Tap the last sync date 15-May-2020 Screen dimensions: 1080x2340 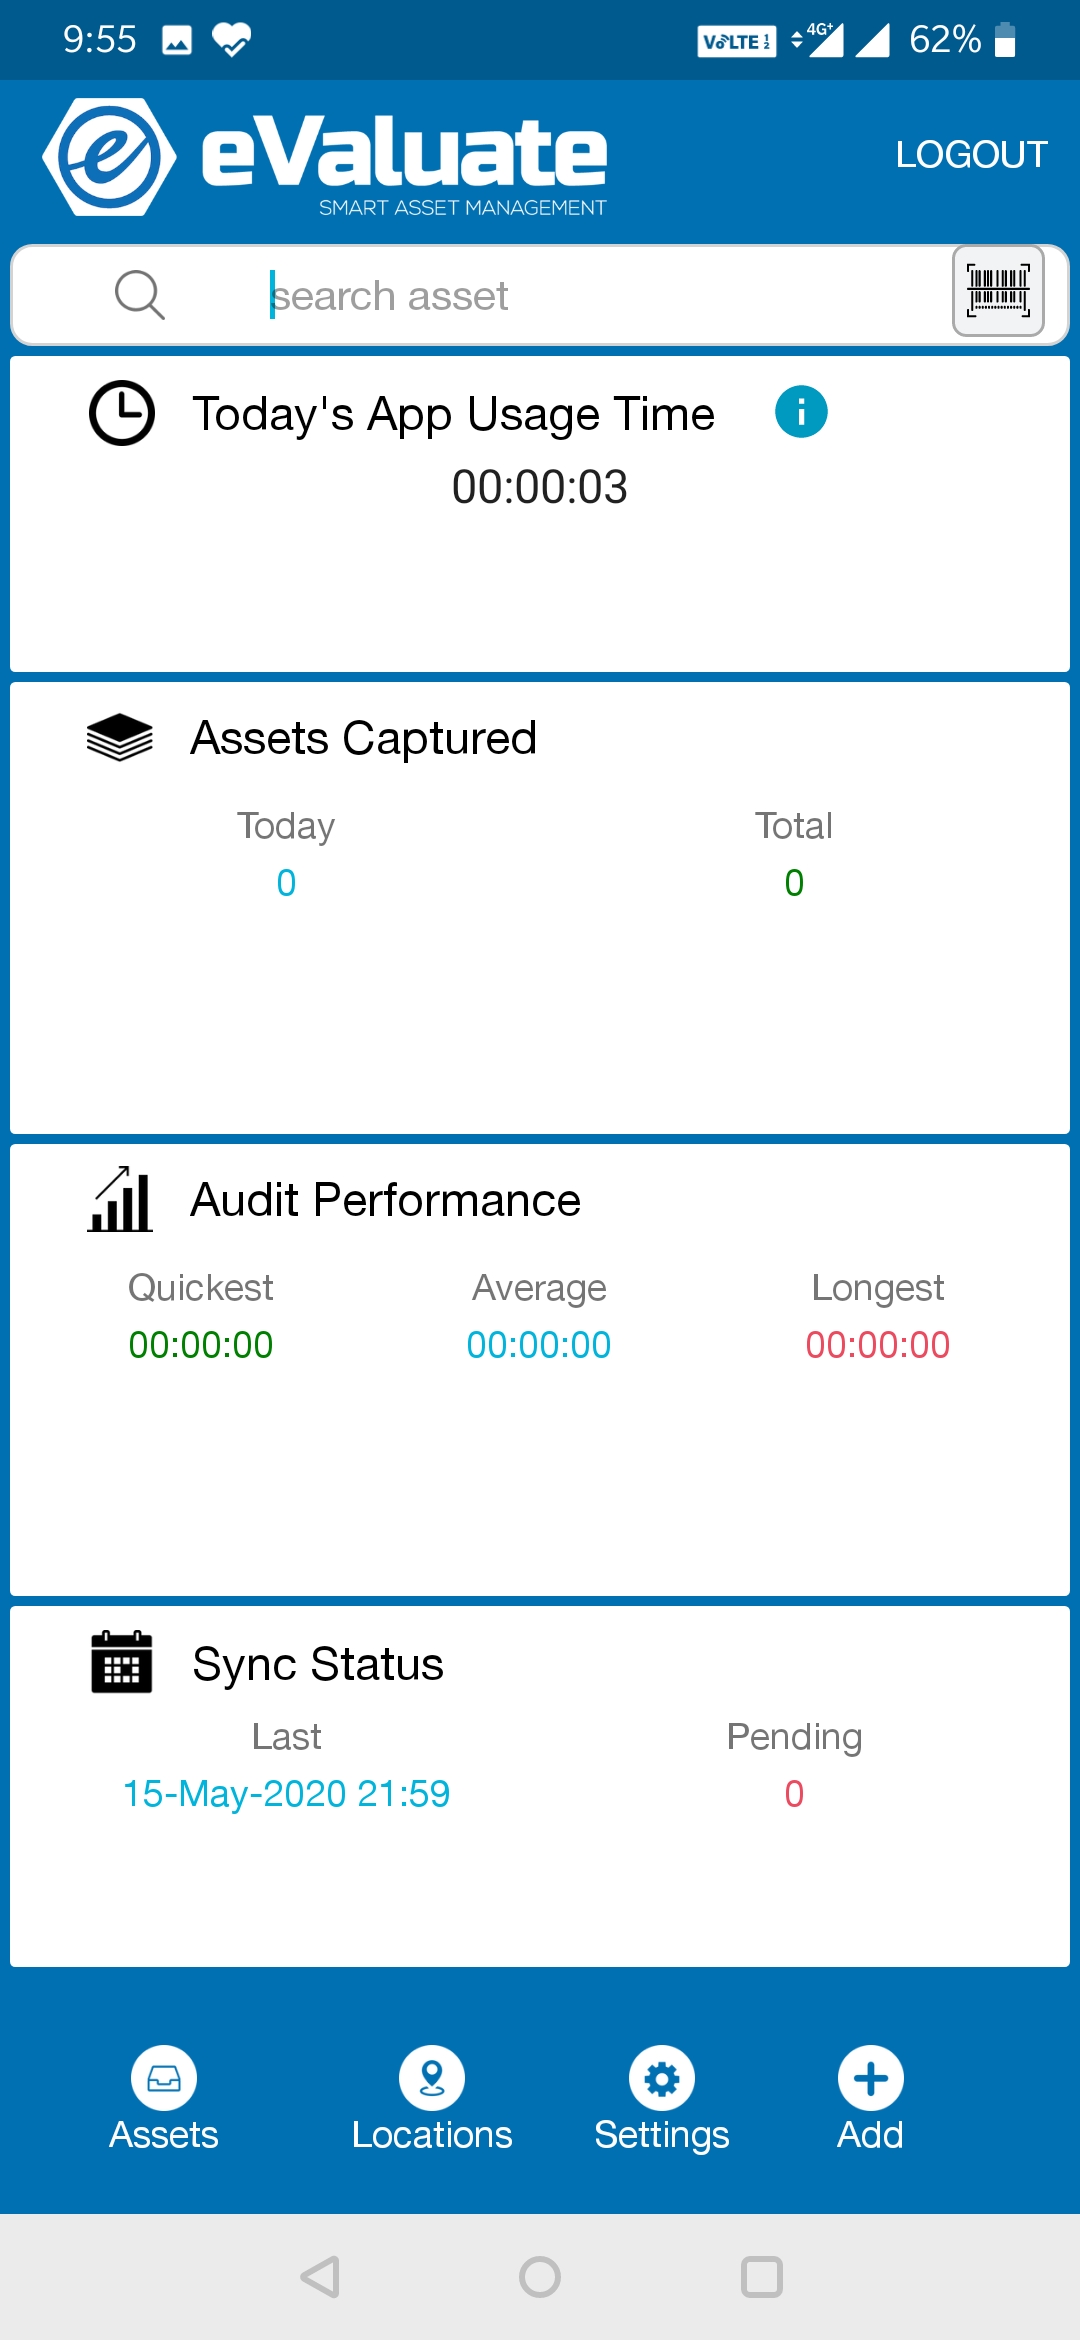point(286,1794)
